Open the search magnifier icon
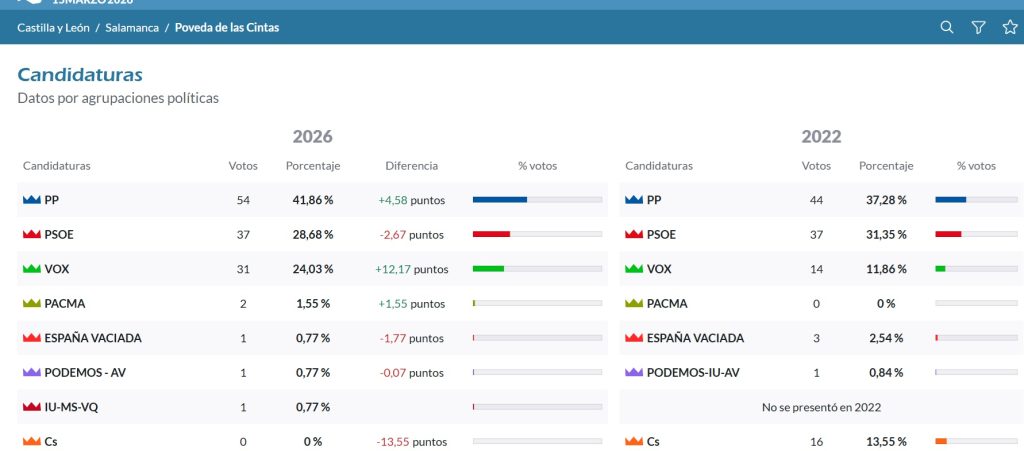The image size is (1024, 451). (x=946, y=27)
